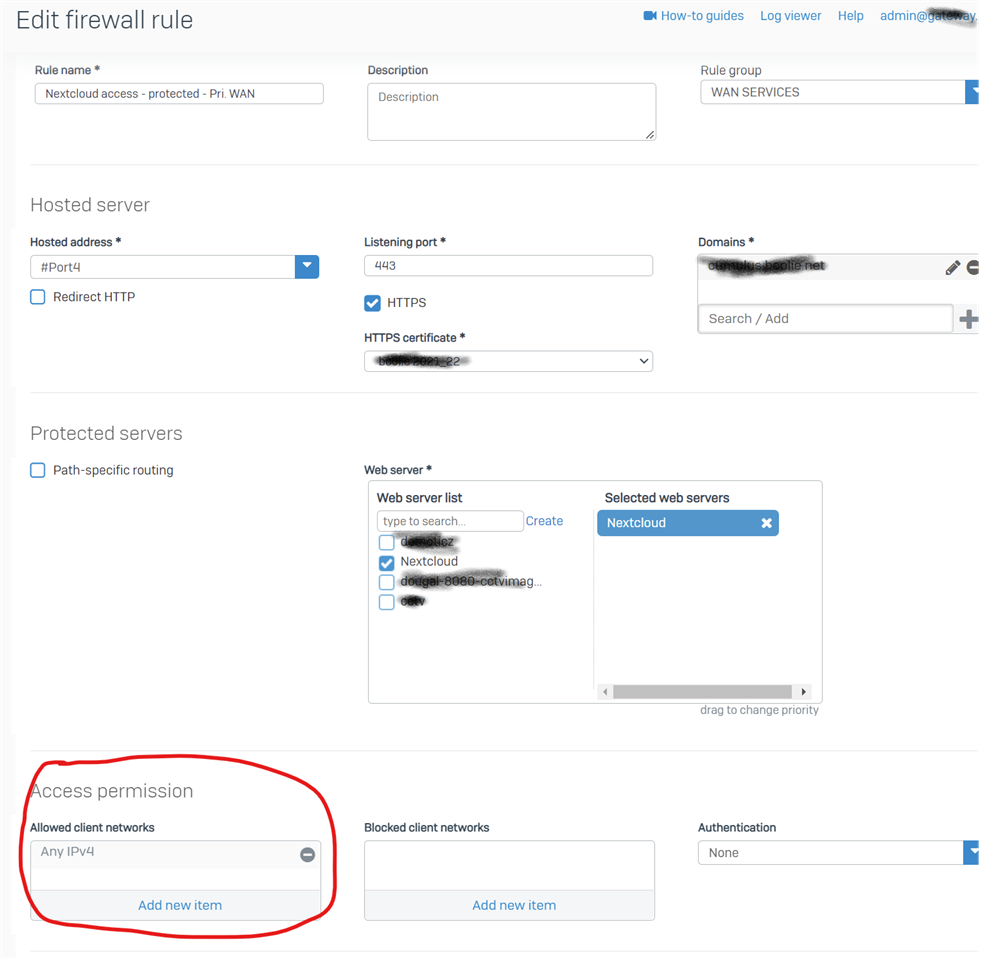The height and width of the screenshot is (959, 981).
Task: Open the Help menu item
Action: pos(850,16)
